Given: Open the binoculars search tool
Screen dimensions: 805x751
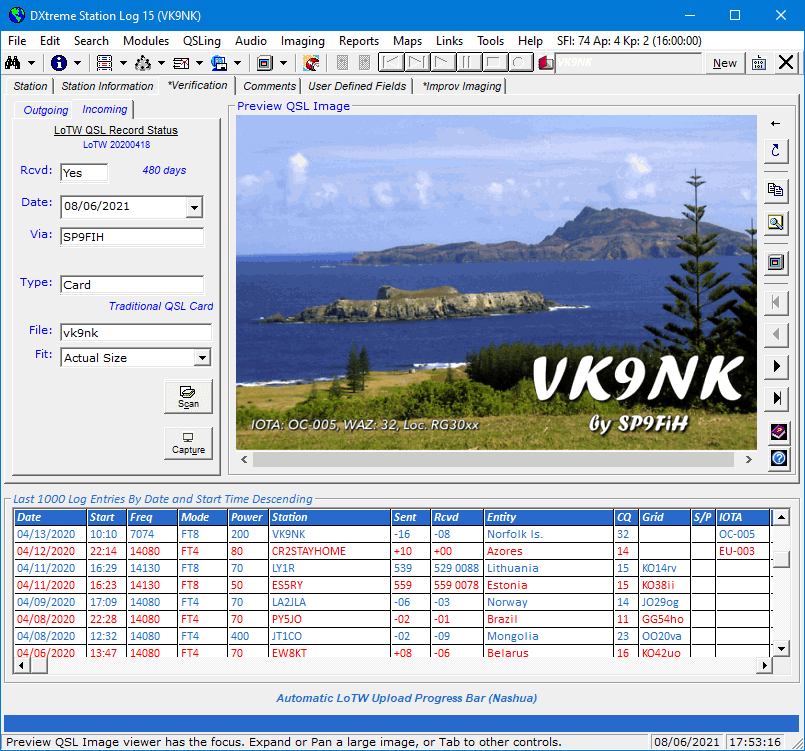Looking at the screenshot, I should pyautogui.click(x=16, y=61).
